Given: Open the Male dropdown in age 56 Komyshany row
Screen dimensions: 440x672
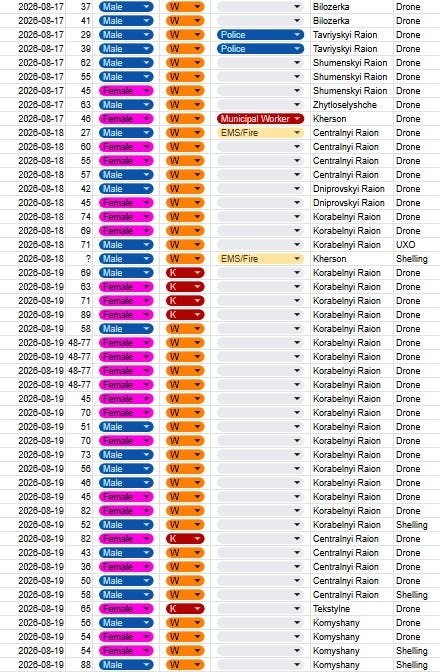Looking at the screenshot, I should [126, 623].
